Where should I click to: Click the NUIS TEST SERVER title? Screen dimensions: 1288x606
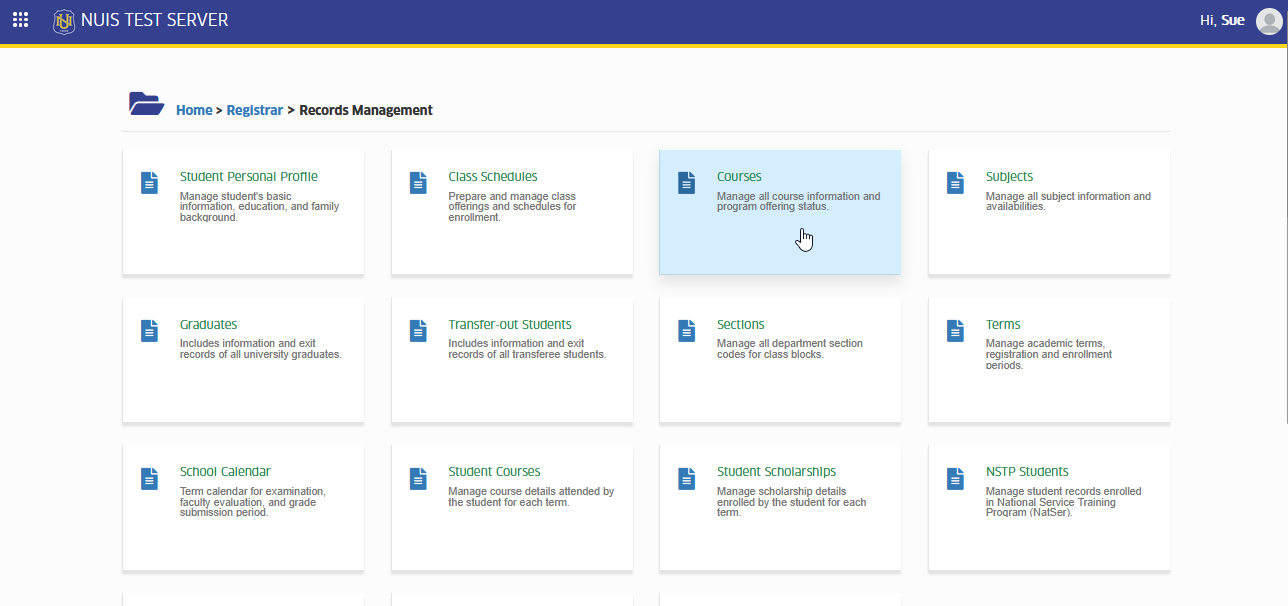point(154,20)
